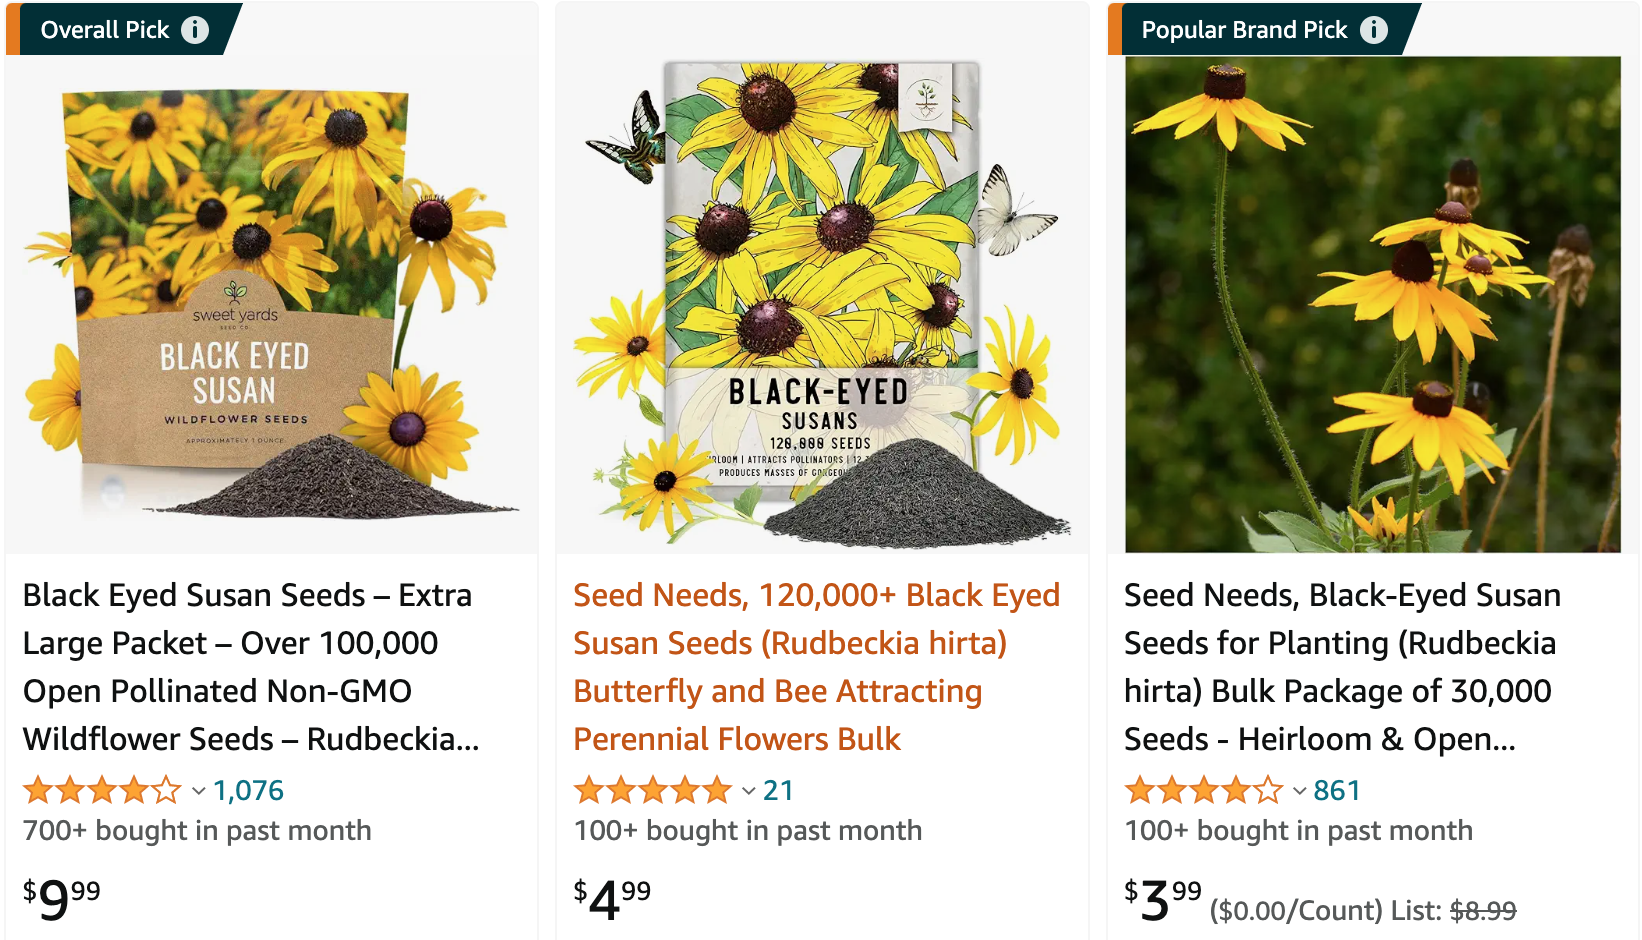This screenshot has width=1642, height=940.
Task: Open the rating breakdown chevron next to 861
Action: [x=1300, y=792]
